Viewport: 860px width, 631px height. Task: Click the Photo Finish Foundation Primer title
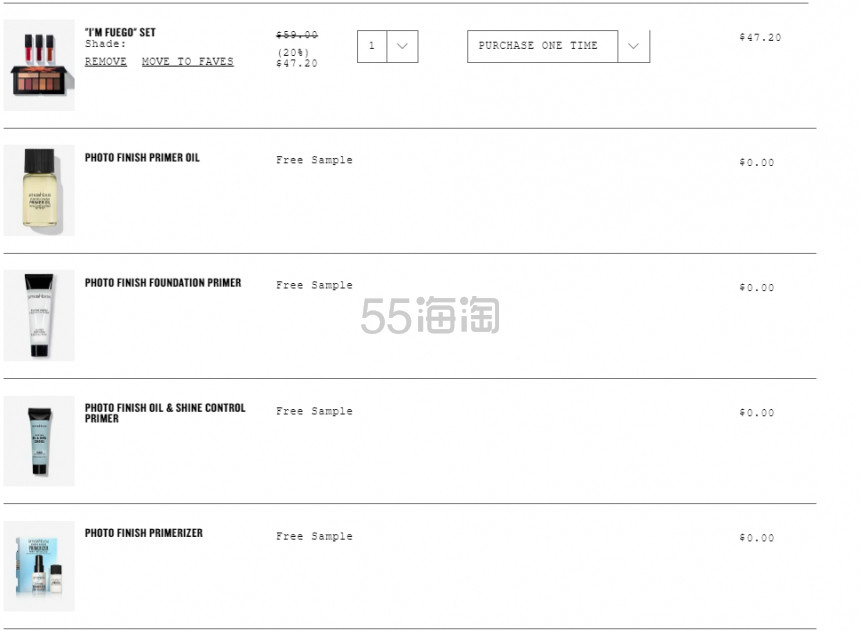pyautogui.click(x=163, y=283)
